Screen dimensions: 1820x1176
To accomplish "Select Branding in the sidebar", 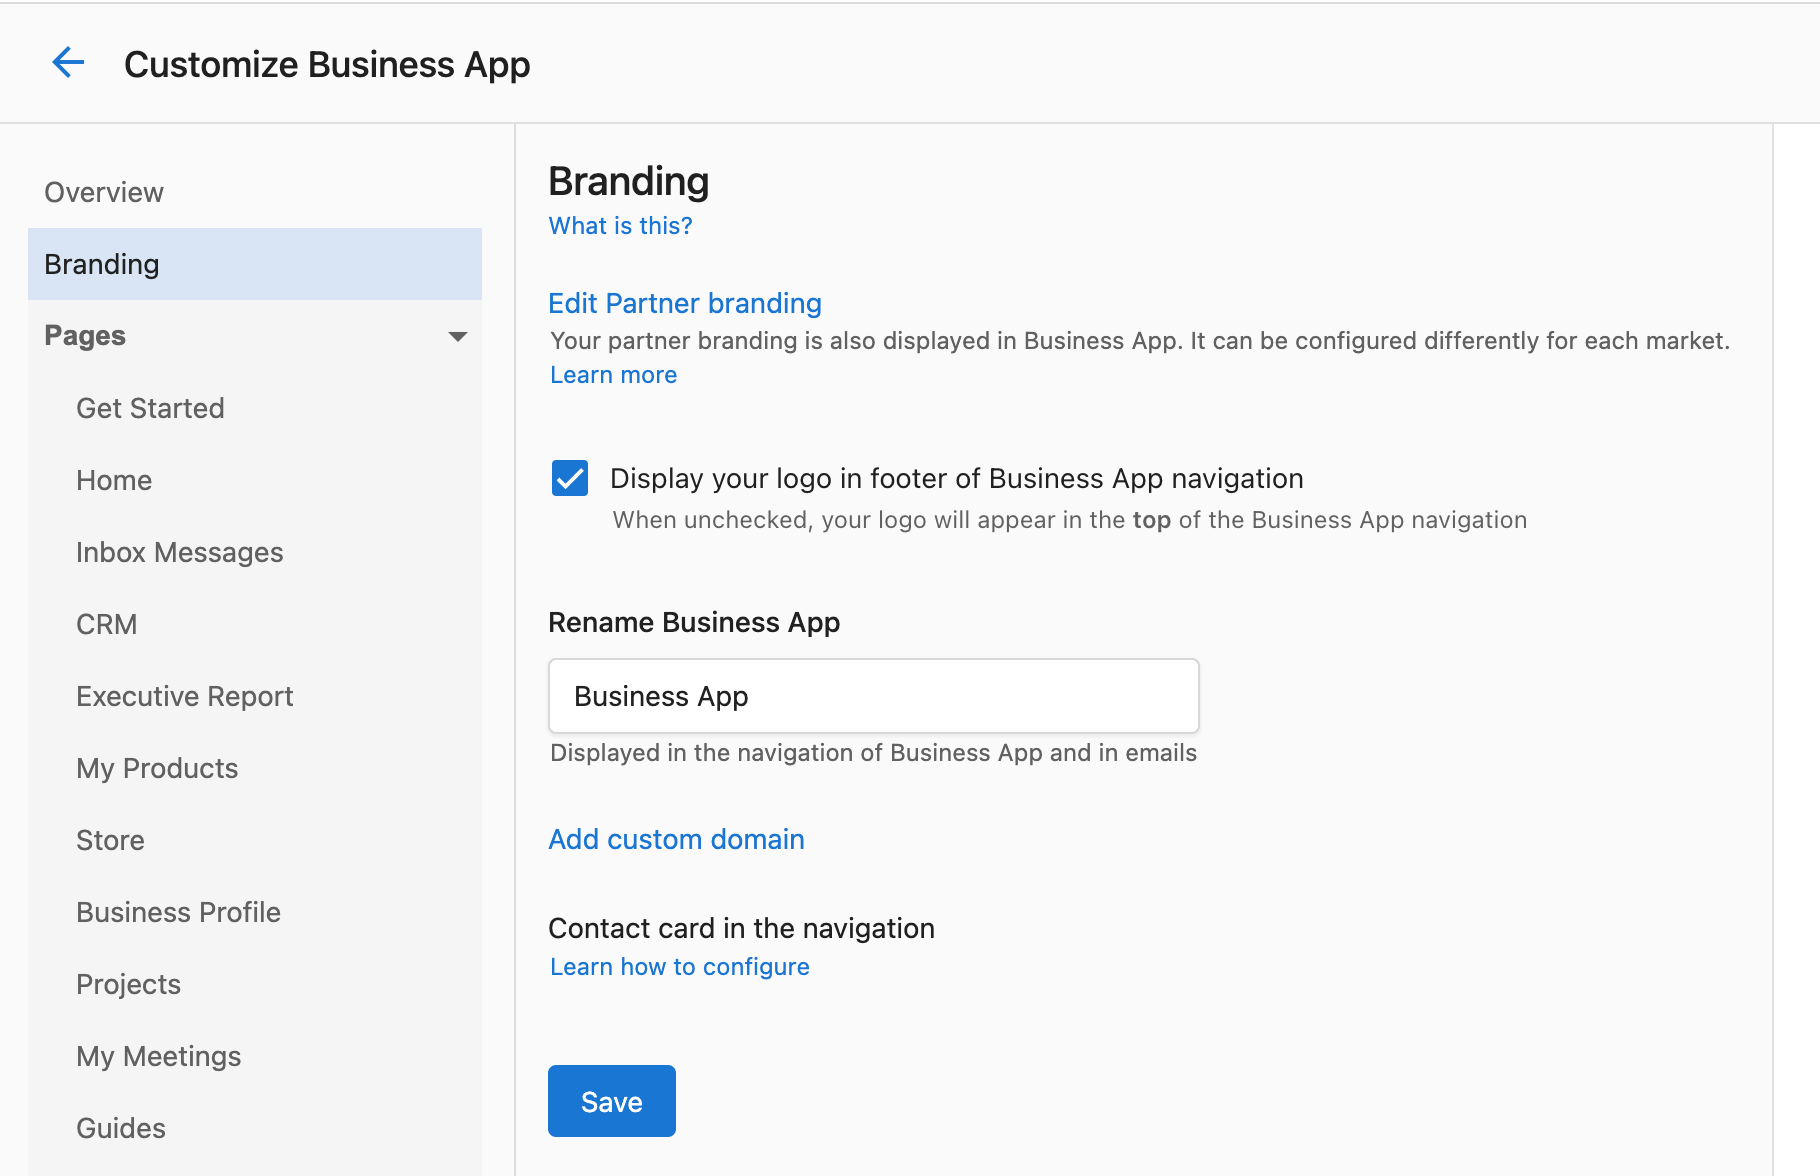I will point(255,264).
